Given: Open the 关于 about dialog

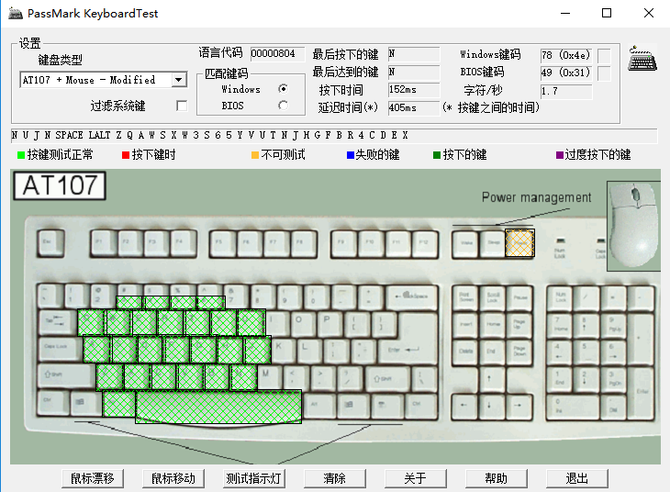Looking at the screenshot, I should (415, 478).
